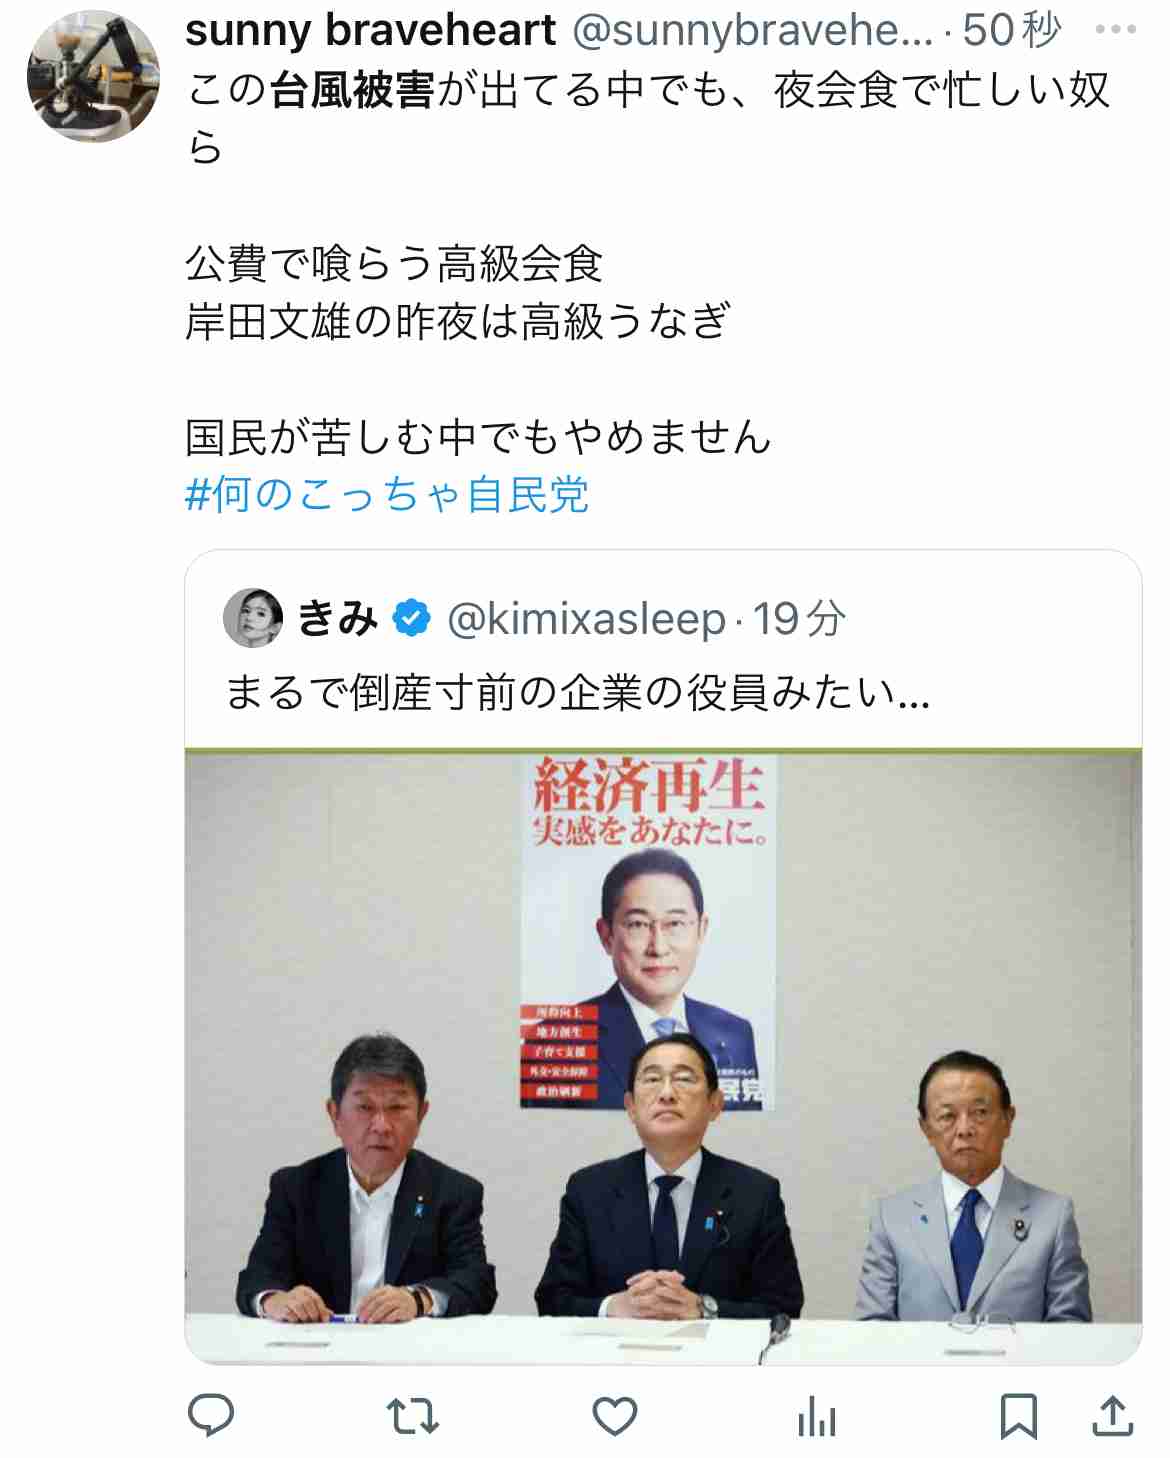View post analytics bar chart icon
This screenshot has width=1170, height=1458.
817,1417
